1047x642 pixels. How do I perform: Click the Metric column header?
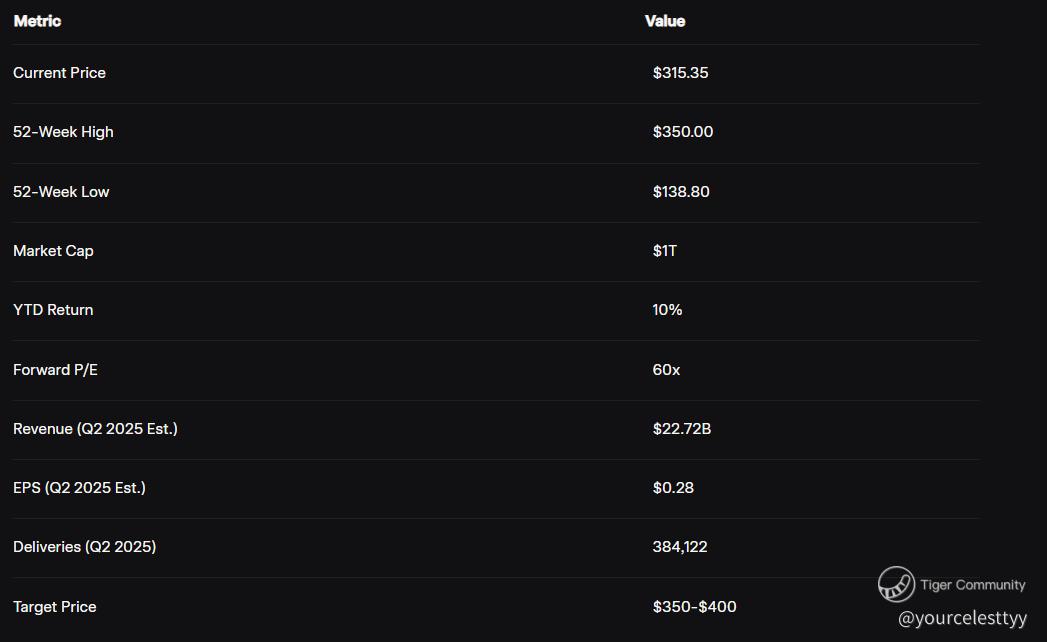coord(37,21)
